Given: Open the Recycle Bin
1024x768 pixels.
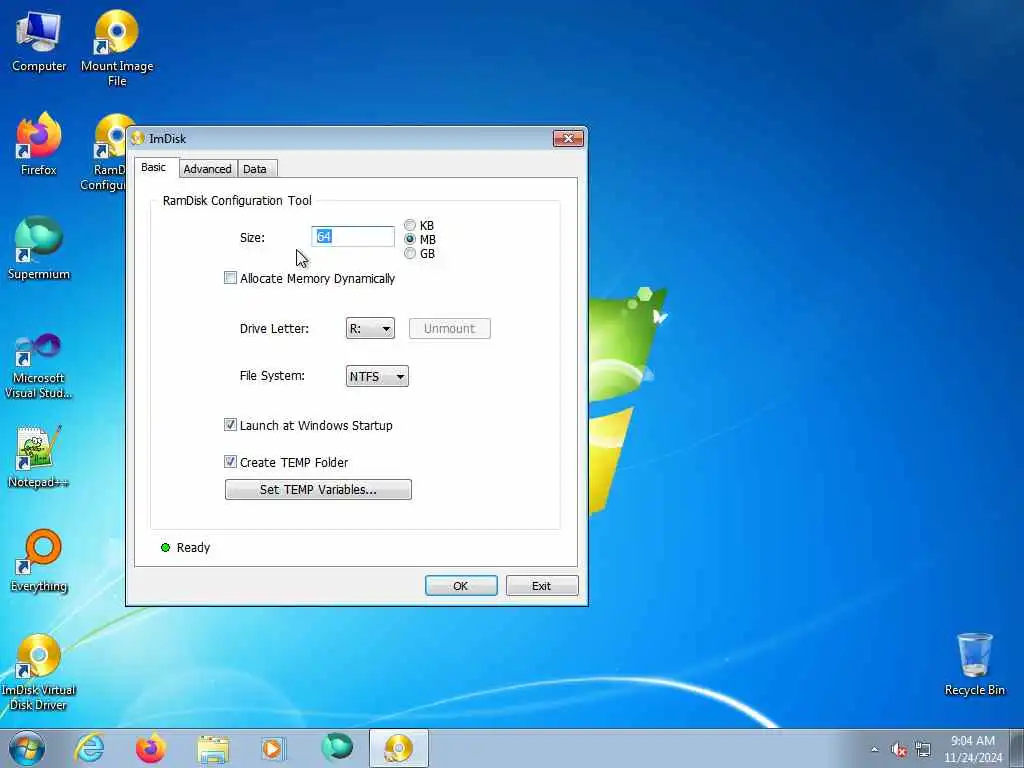Looking at the screenshot, I should 974,664.
